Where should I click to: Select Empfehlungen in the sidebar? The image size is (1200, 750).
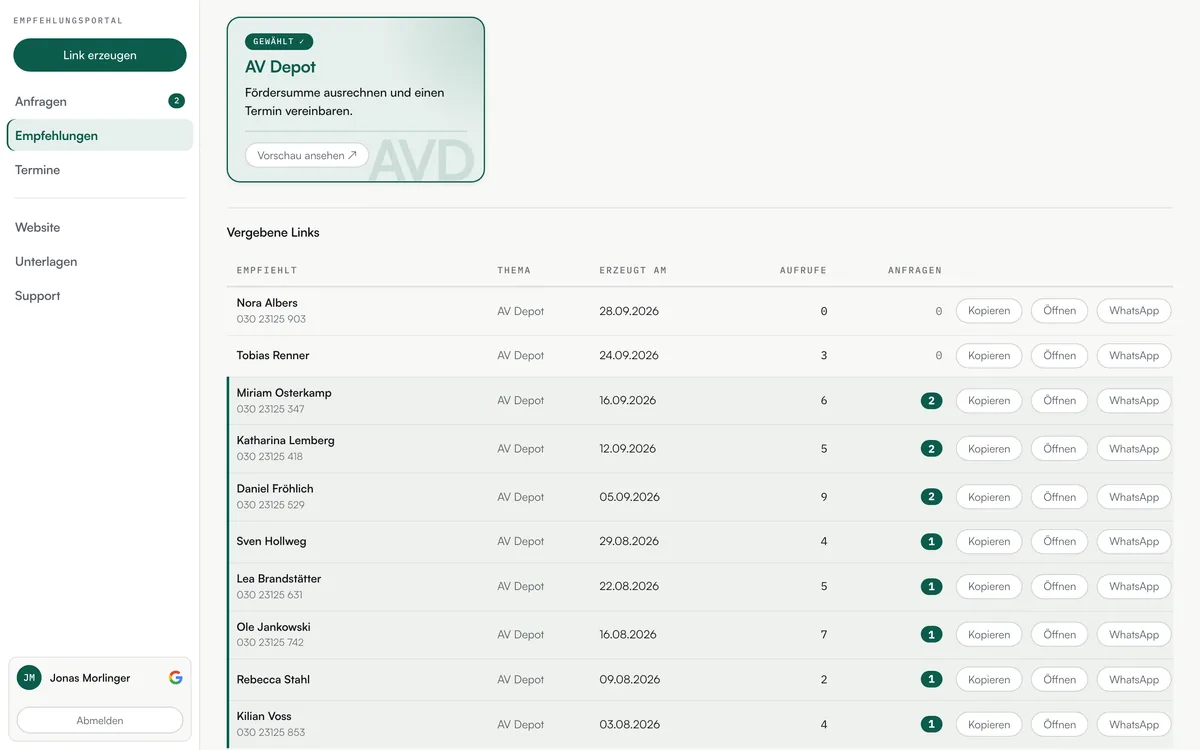coord(100,135)
